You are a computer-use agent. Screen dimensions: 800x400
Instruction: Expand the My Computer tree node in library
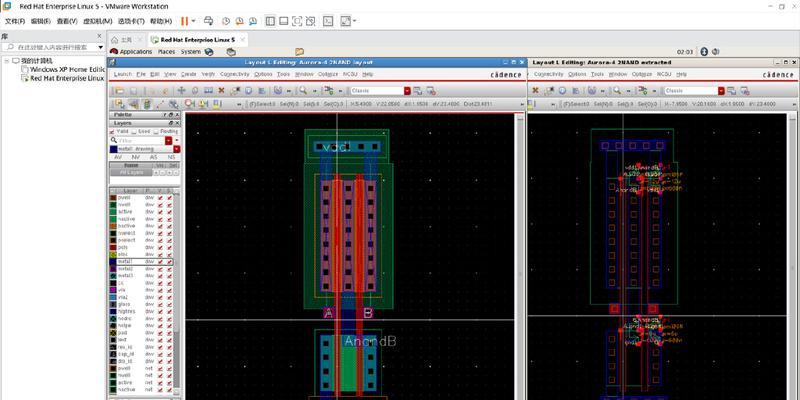coord(7,61)
